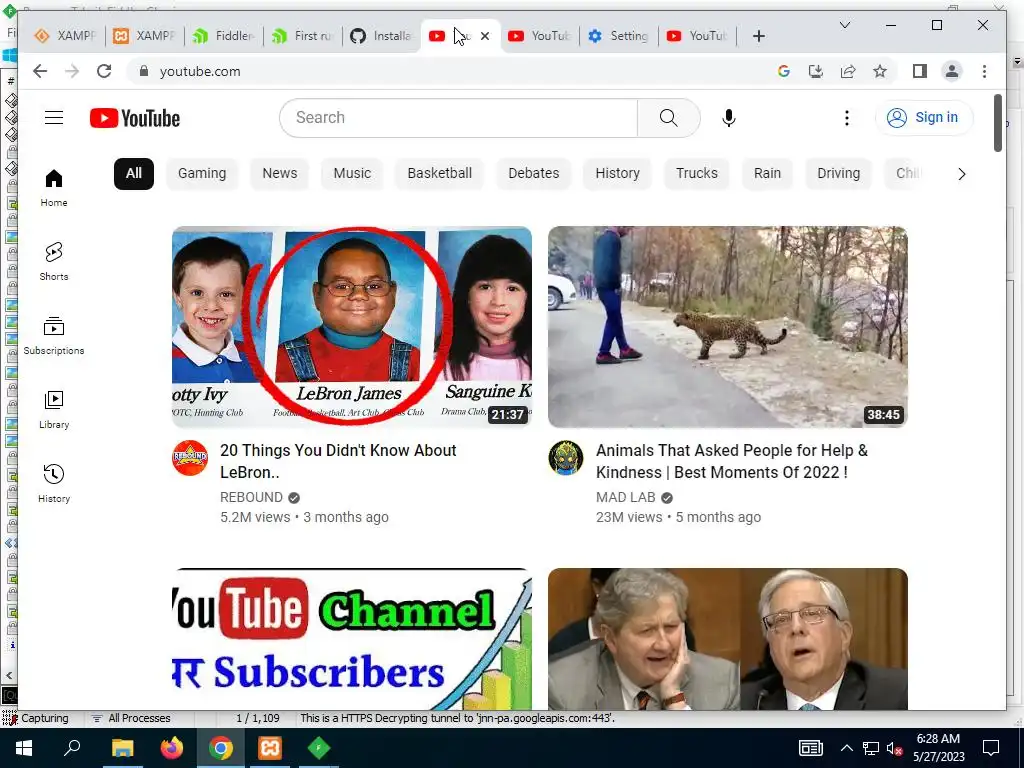This screenshot has height=768, width=1024.
Task: Click the YouTube search field
Action: pyautogui.click(x=458, y=118)
